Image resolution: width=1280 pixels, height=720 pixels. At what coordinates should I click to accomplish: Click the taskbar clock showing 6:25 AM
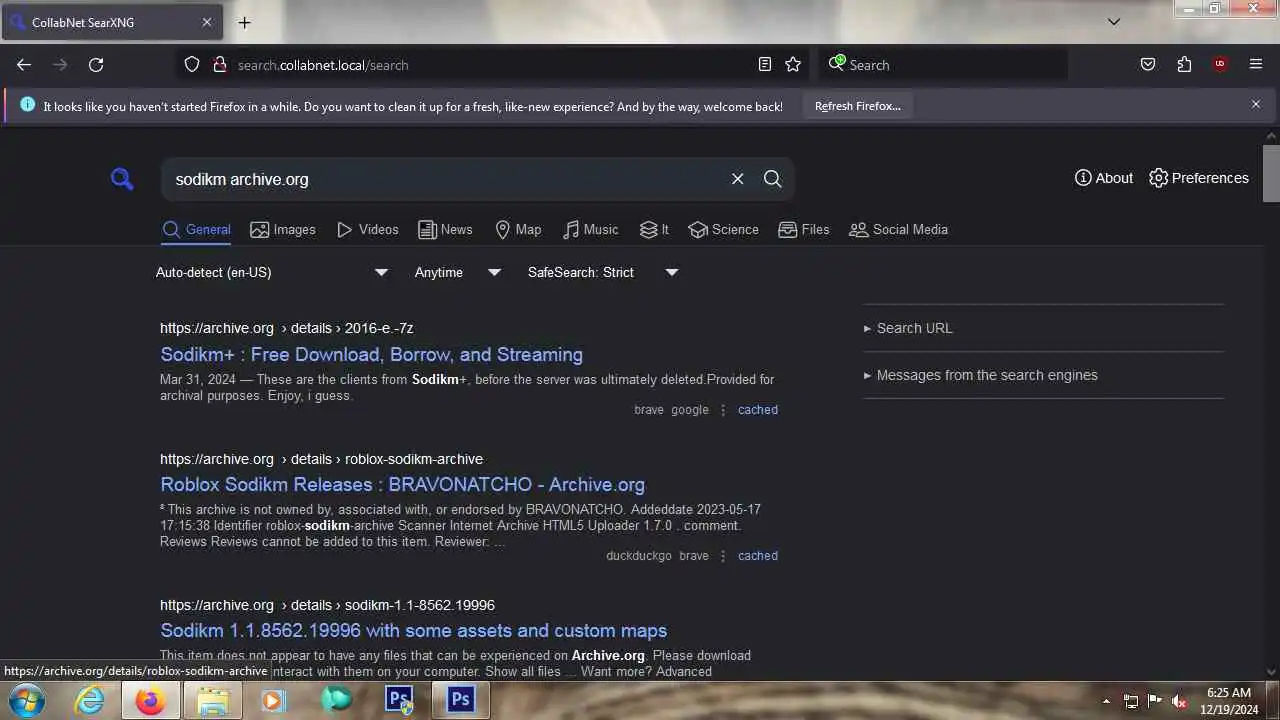[1230, 700]
